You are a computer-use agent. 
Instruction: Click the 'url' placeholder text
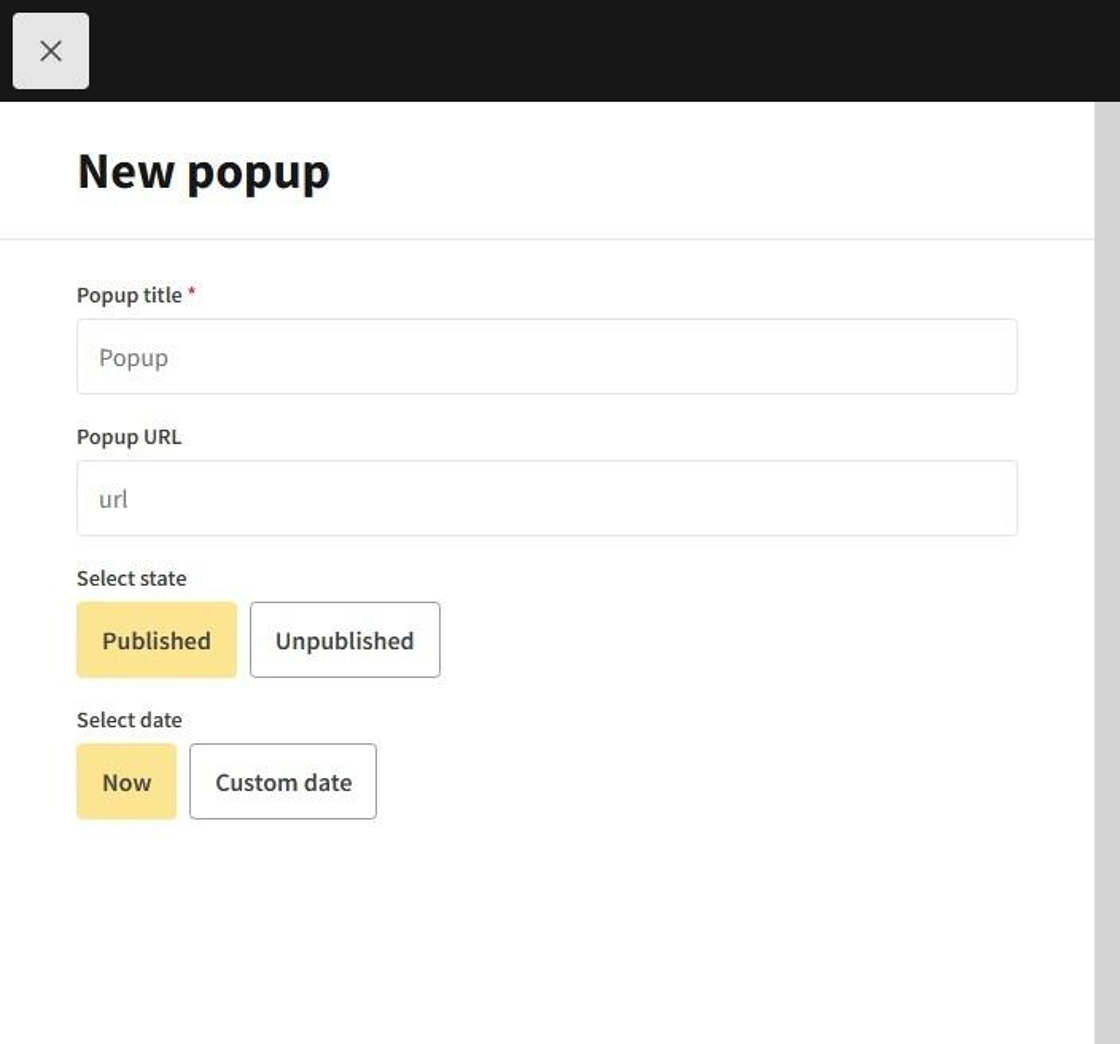[x=113, y=499]
